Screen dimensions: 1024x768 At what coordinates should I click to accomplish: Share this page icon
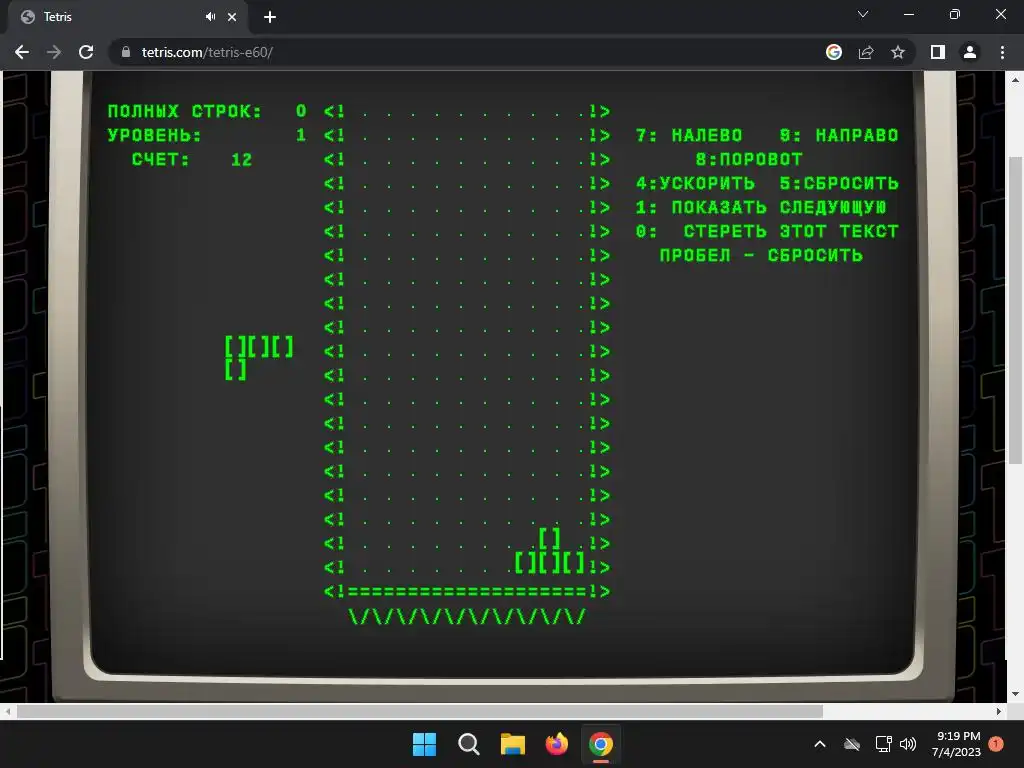tap(866, 52)
